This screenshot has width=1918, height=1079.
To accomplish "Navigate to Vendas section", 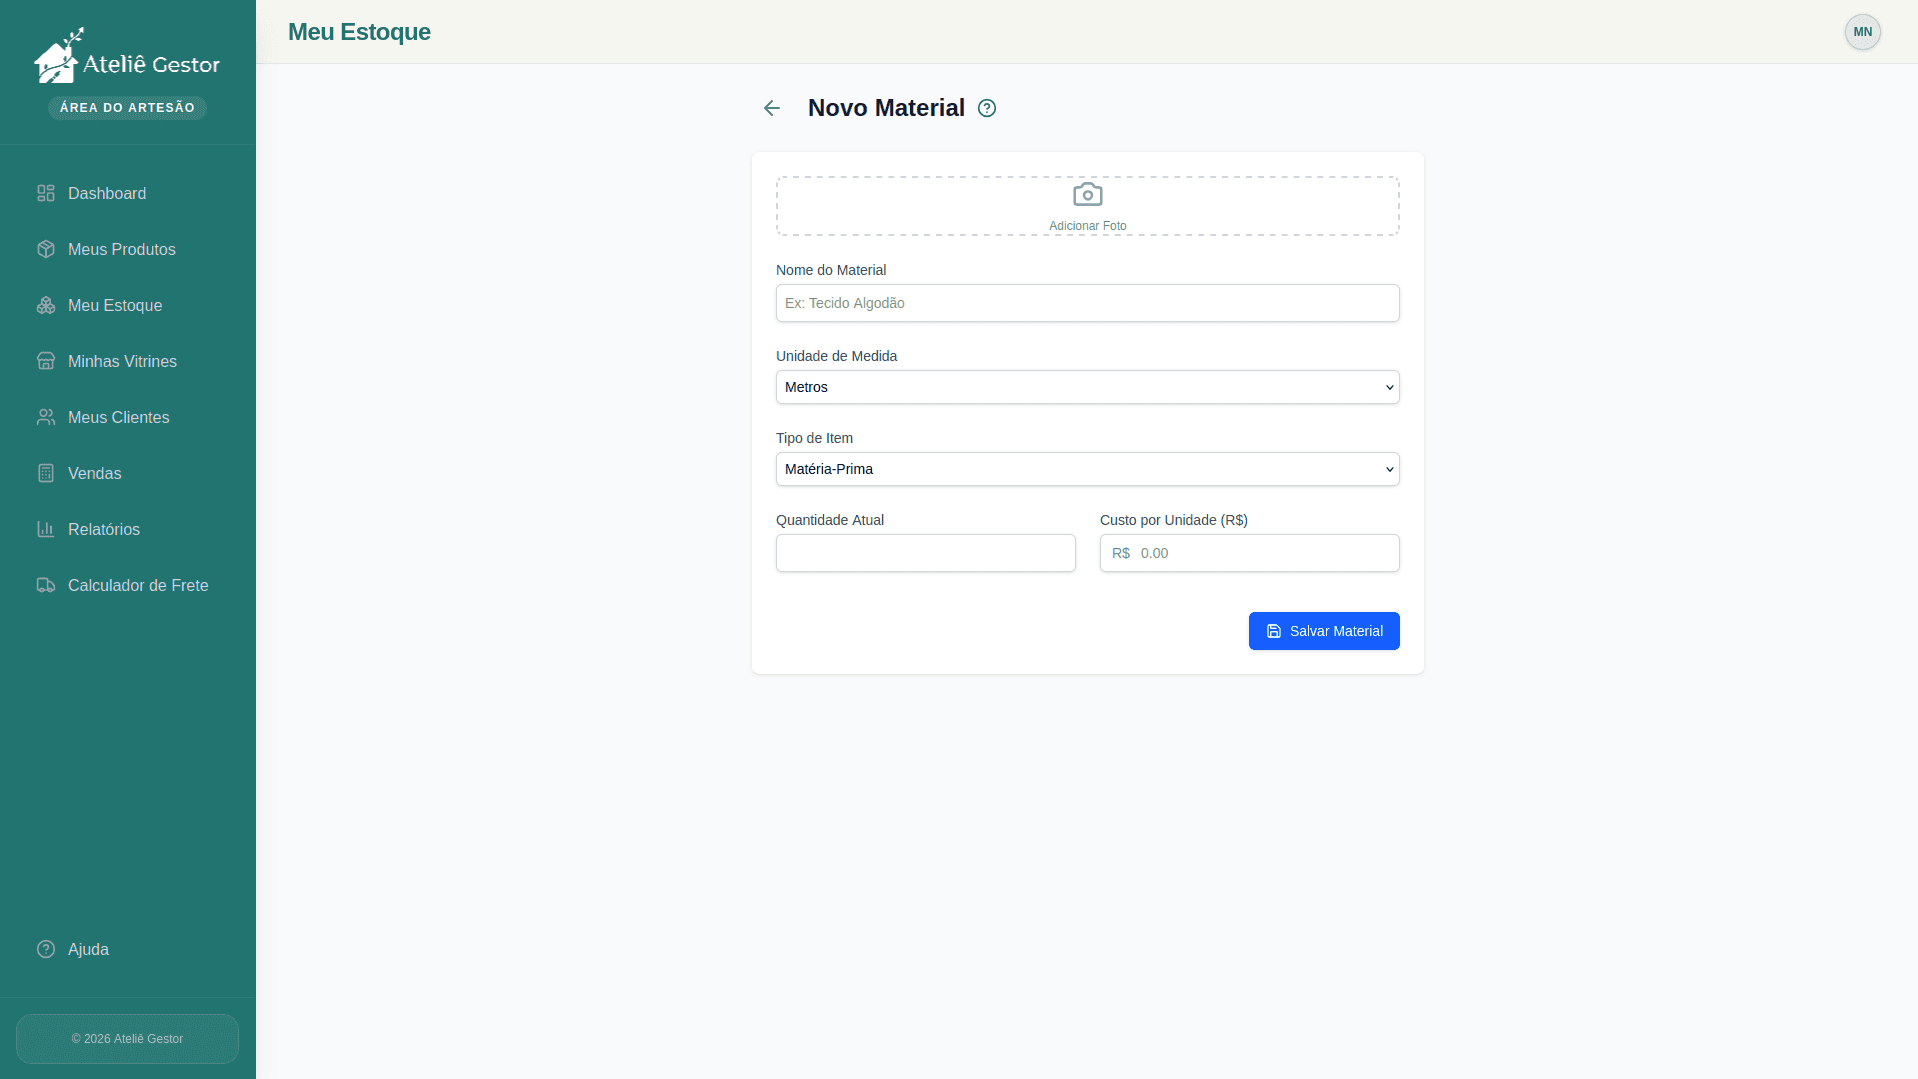I will (94, 473).
